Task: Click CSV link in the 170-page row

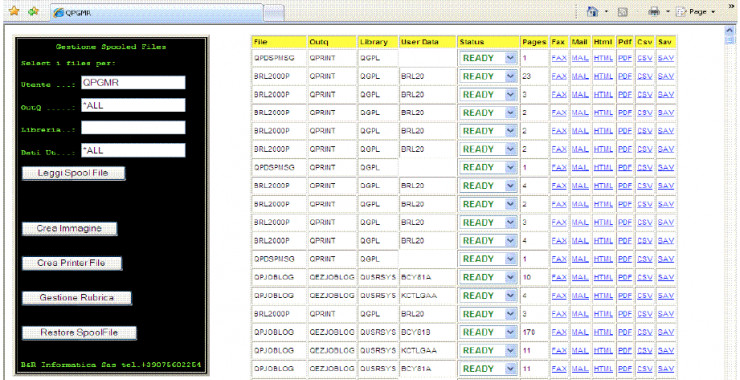Action: tap(645, 332)
